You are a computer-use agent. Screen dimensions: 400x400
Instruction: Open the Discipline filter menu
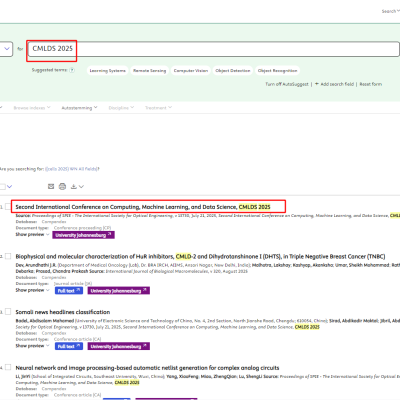121,108
